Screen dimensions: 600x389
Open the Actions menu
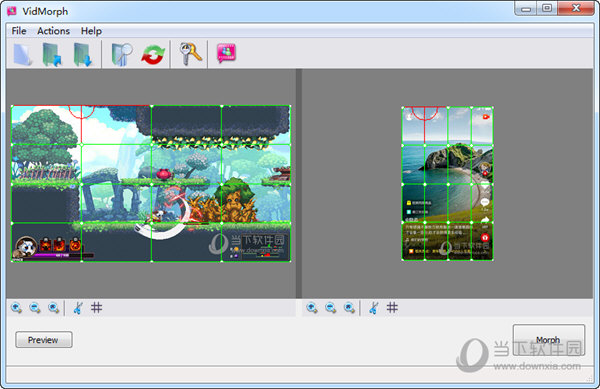click(54, 31)
